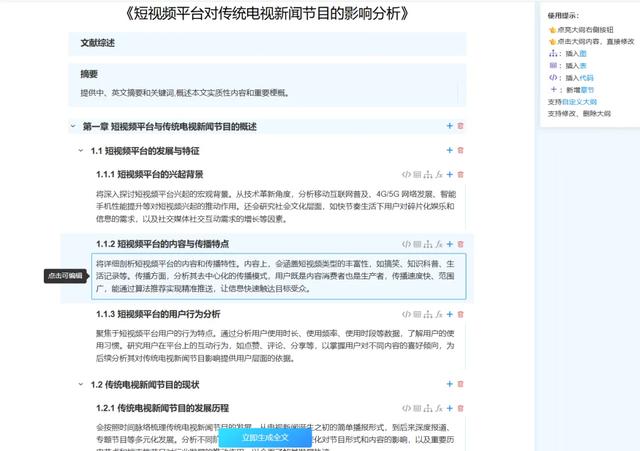Insert table into section 1.1.2 短视频平台的内容与传播特点
This screenshot has width=640, height=451.
[x=417, y=244]
